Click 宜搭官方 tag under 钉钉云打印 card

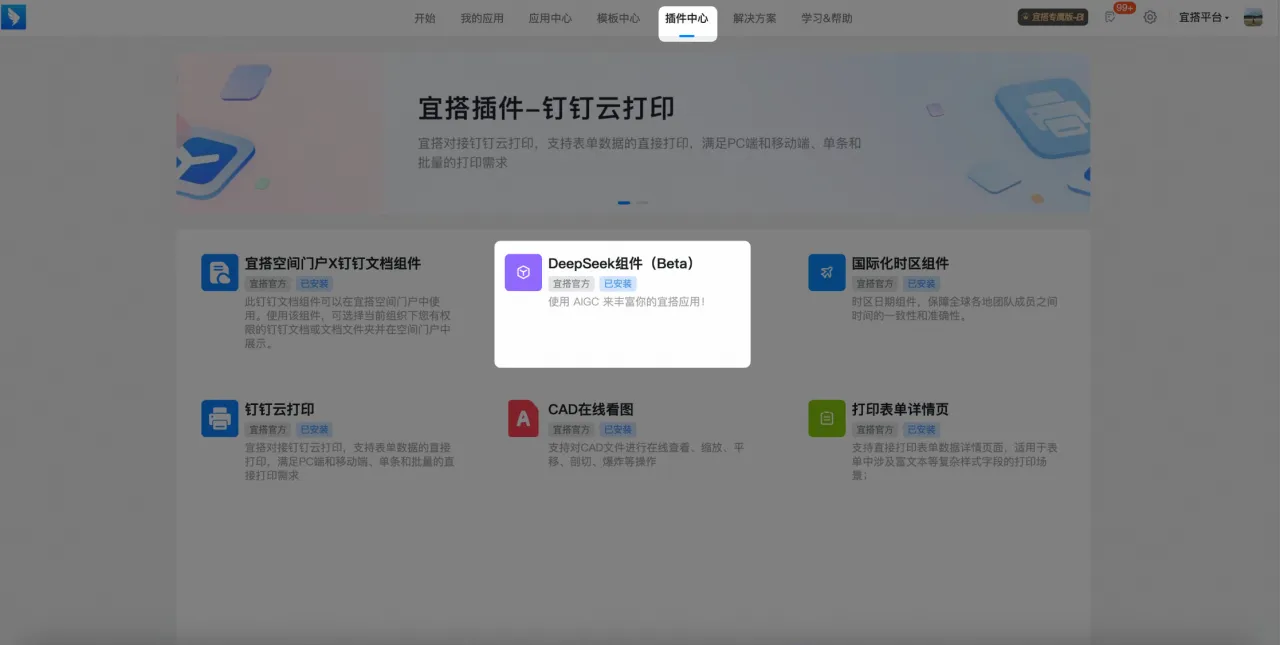click(x=268, y=430)
